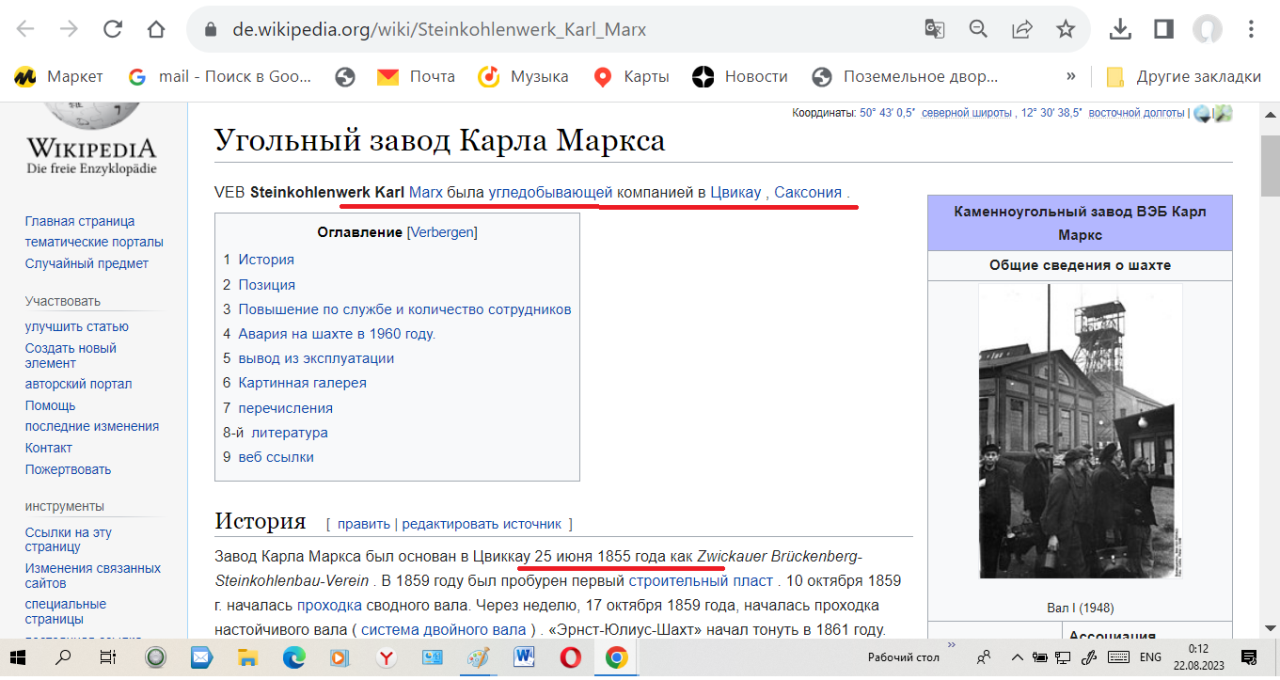Screen dimensions: 1280x680
Task: Toggle the browser side panel icon
Action: 1163,29
